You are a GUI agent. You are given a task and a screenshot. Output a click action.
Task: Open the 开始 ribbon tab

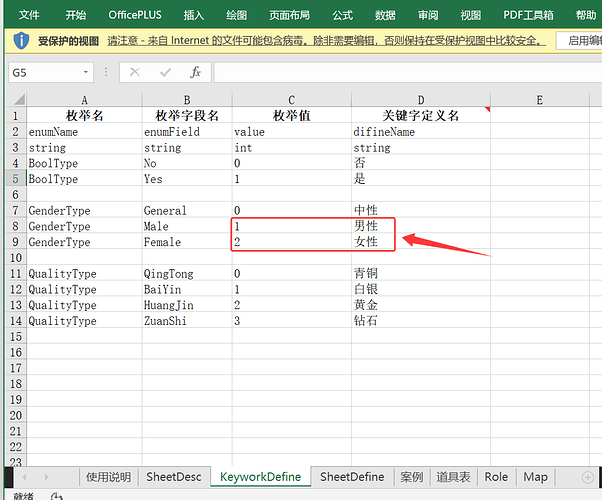[x=76, y=15]
